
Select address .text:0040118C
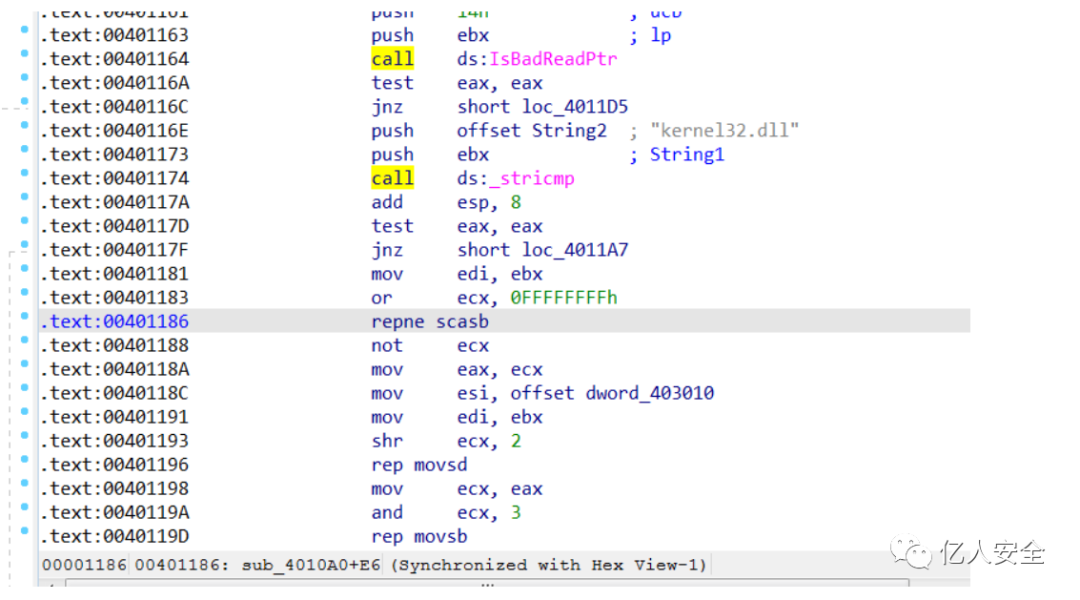point(114,393)
